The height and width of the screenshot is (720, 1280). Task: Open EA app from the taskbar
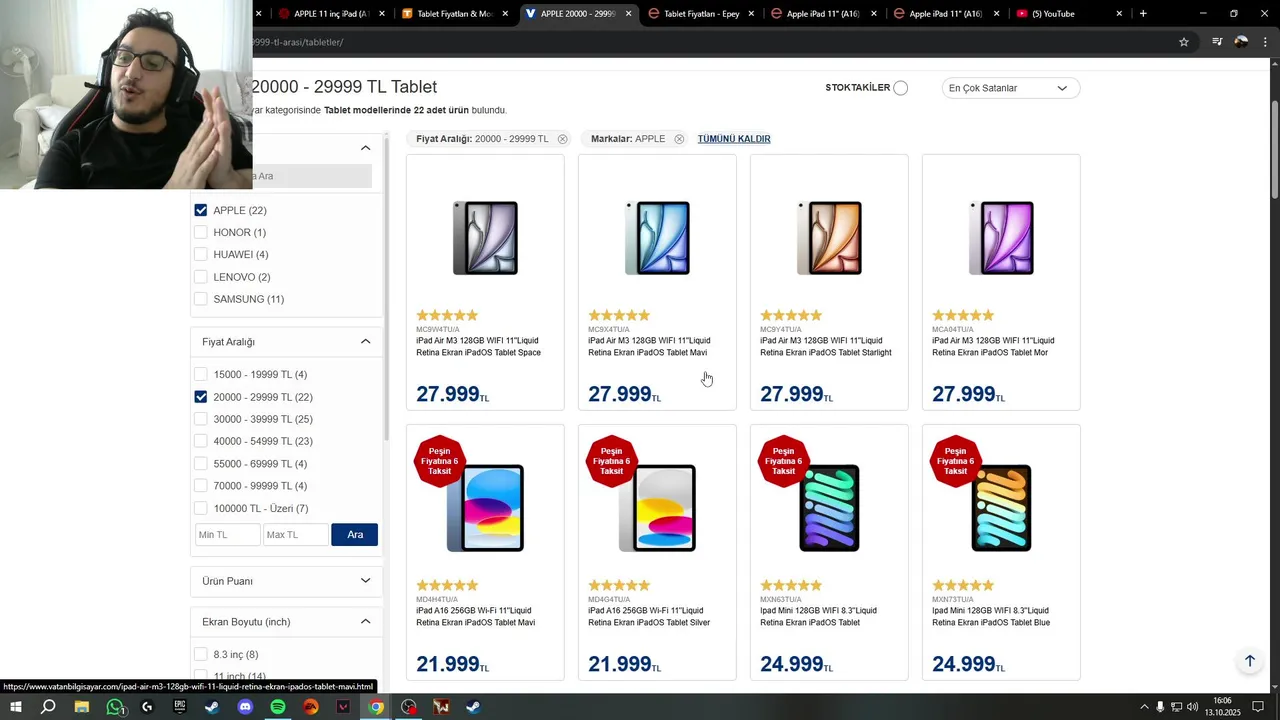tap(311, 707)
